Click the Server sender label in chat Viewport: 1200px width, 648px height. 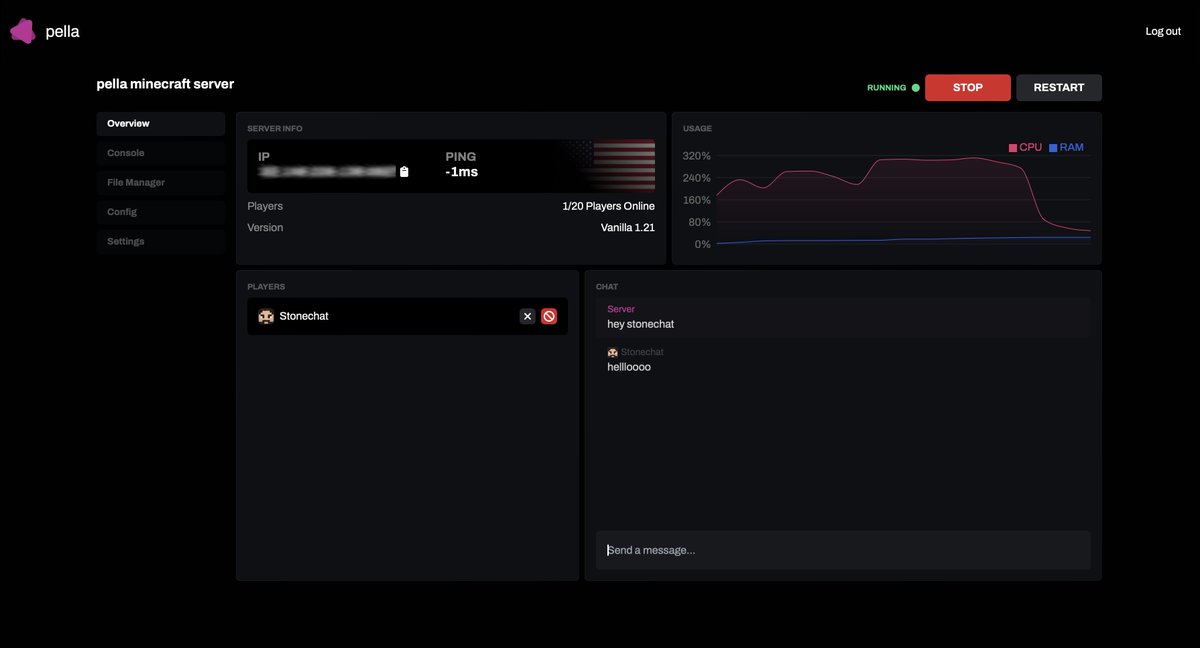pos(621,309)
